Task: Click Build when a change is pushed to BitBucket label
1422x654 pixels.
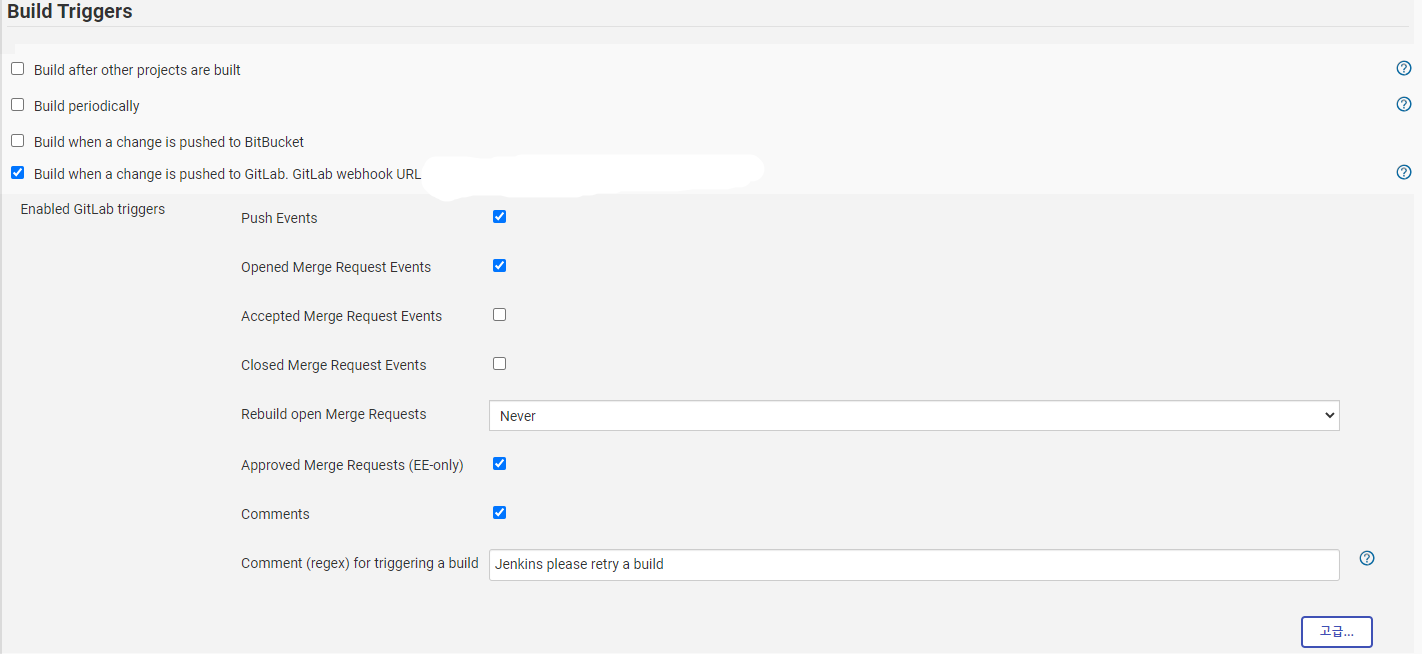Action: click(x=169, y=142)
